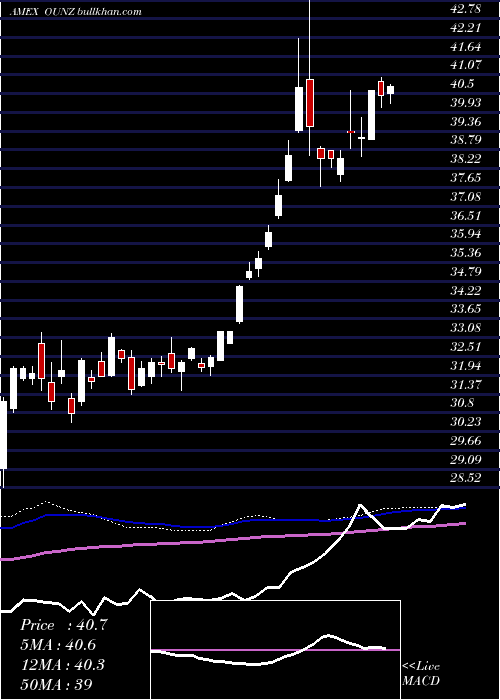Click the 31.37 price axis label
This screenshot has width=500, height=700.
(x=466, y=384)
